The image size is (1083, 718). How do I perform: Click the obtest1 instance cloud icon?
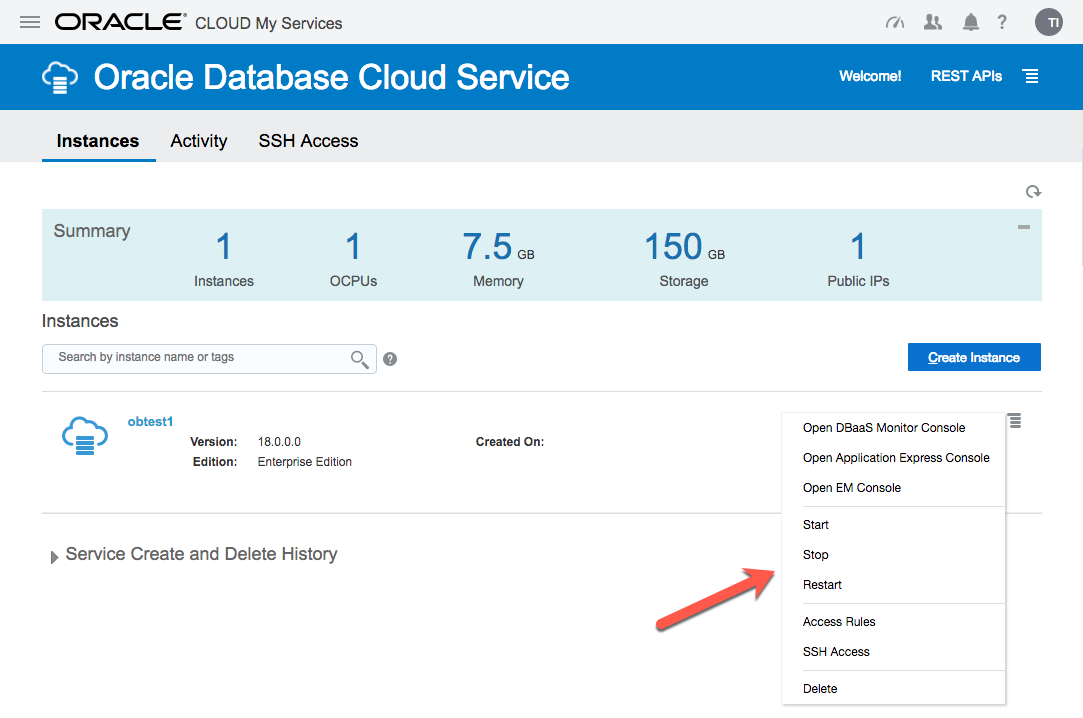85,436
